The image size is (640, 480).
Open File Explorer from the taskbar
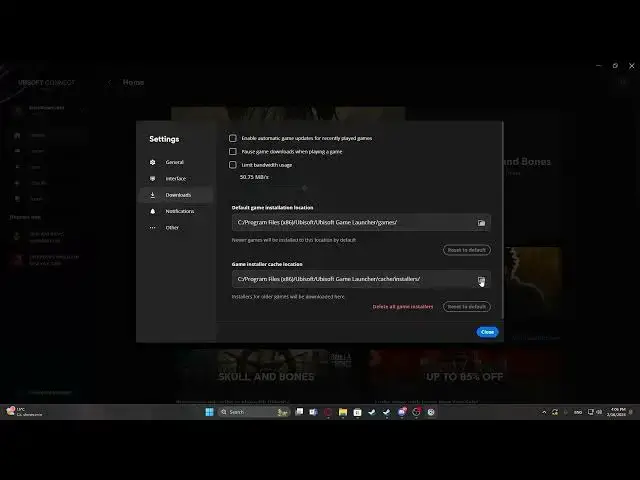click(x=343, y=412)
